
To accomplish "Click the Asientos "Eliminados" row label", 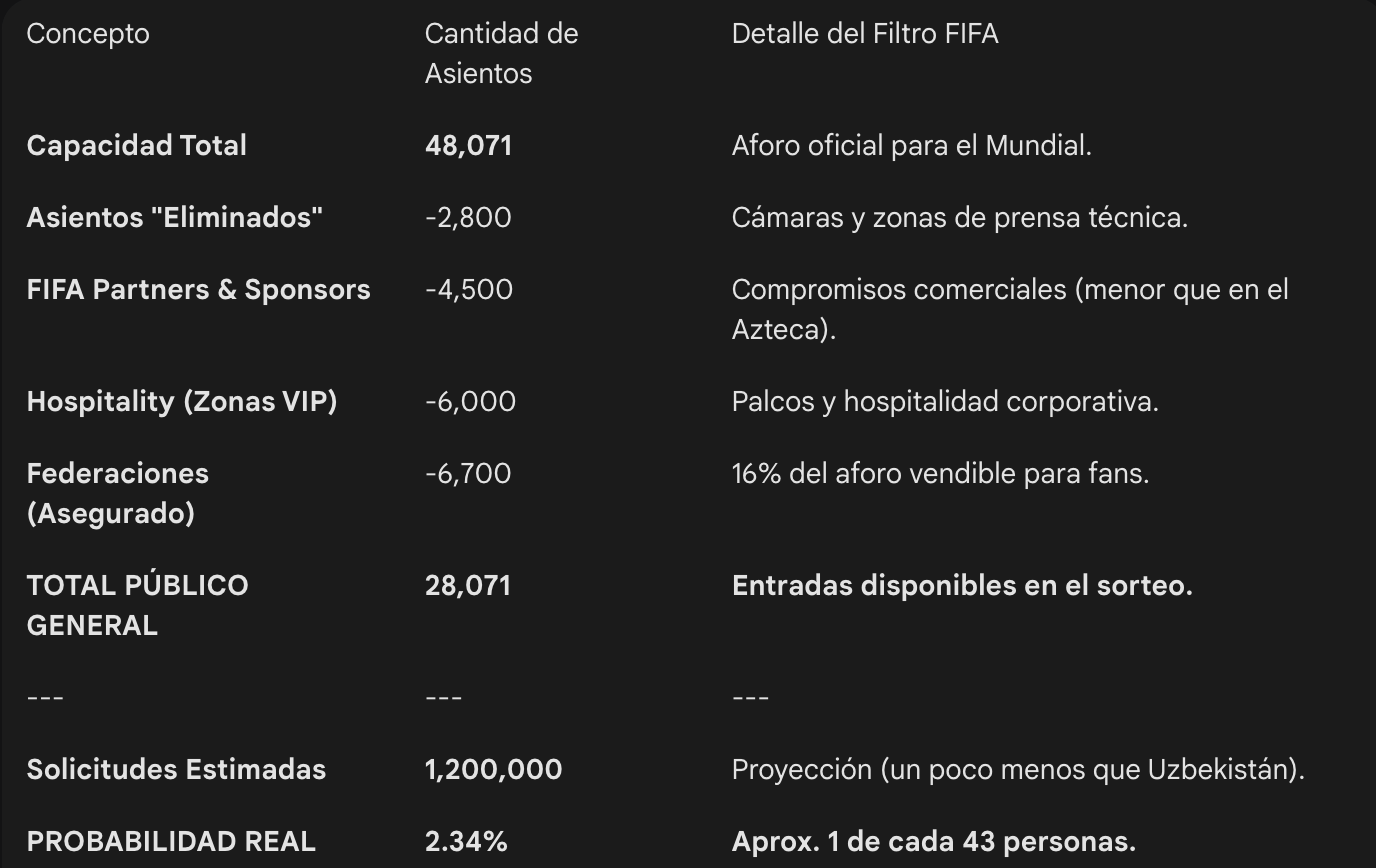I will click(x=174, y=218).
